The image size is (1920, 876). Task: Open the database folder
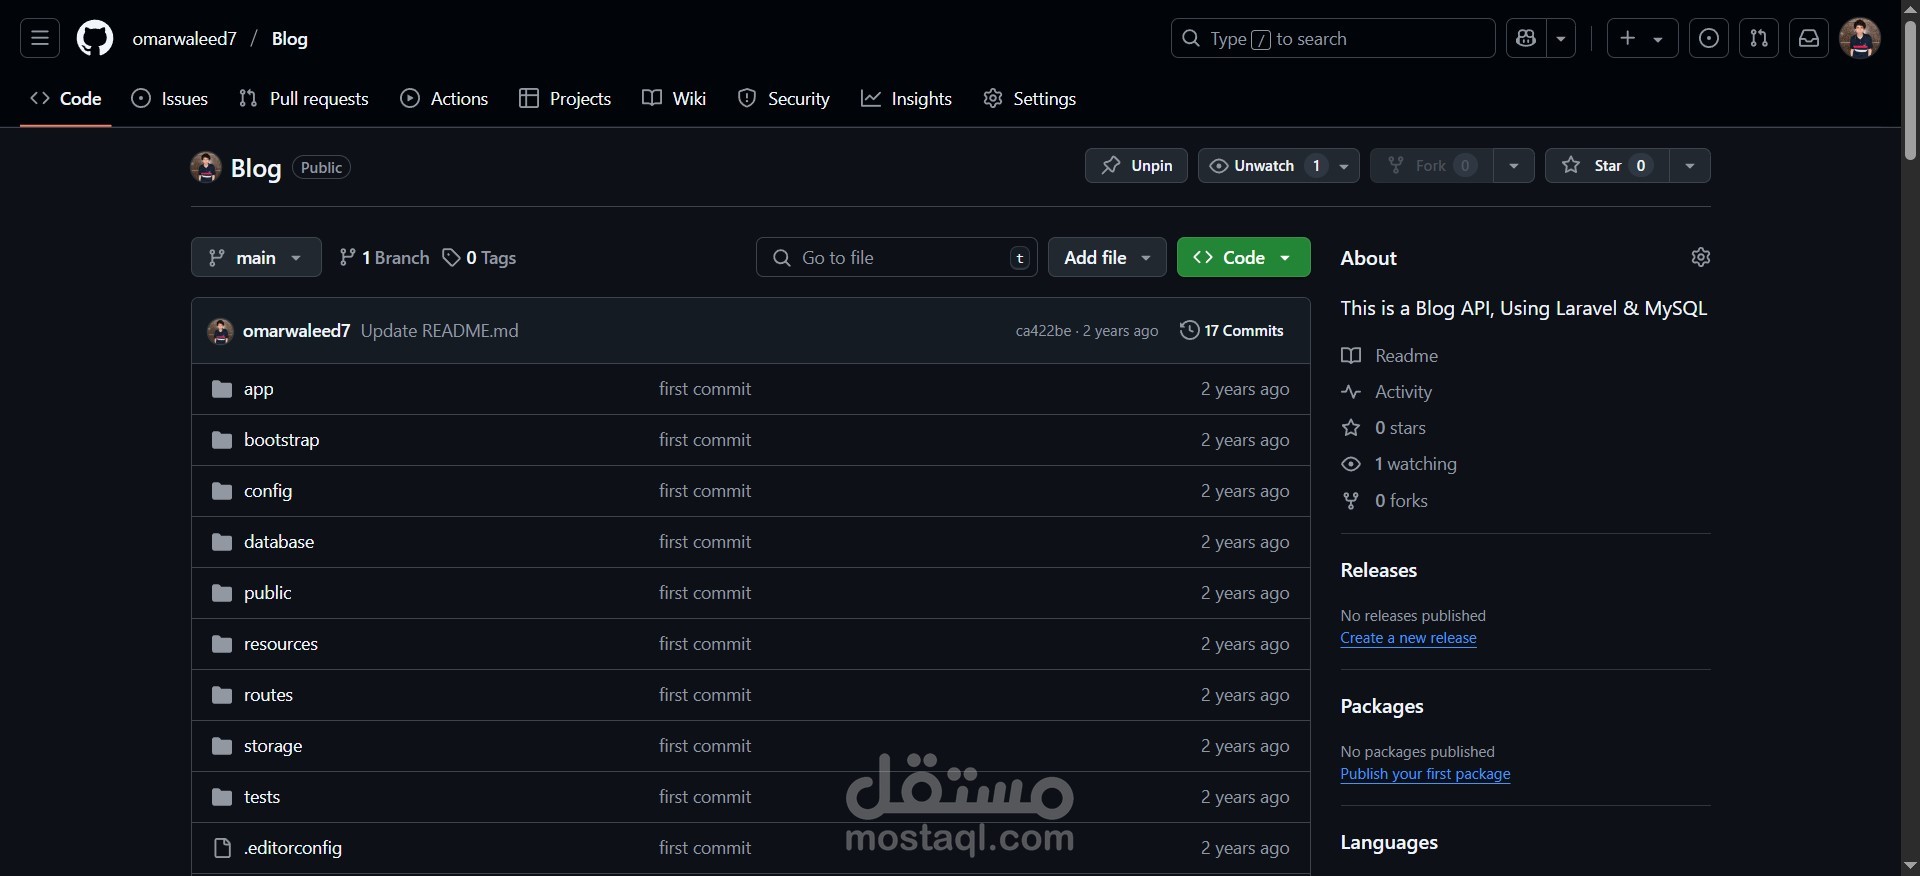(279, 542)
